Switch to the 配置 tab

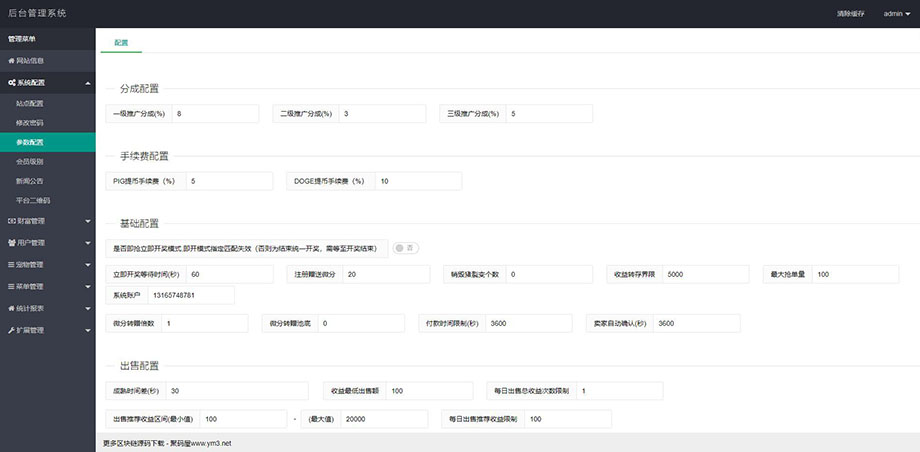(121, 42)
